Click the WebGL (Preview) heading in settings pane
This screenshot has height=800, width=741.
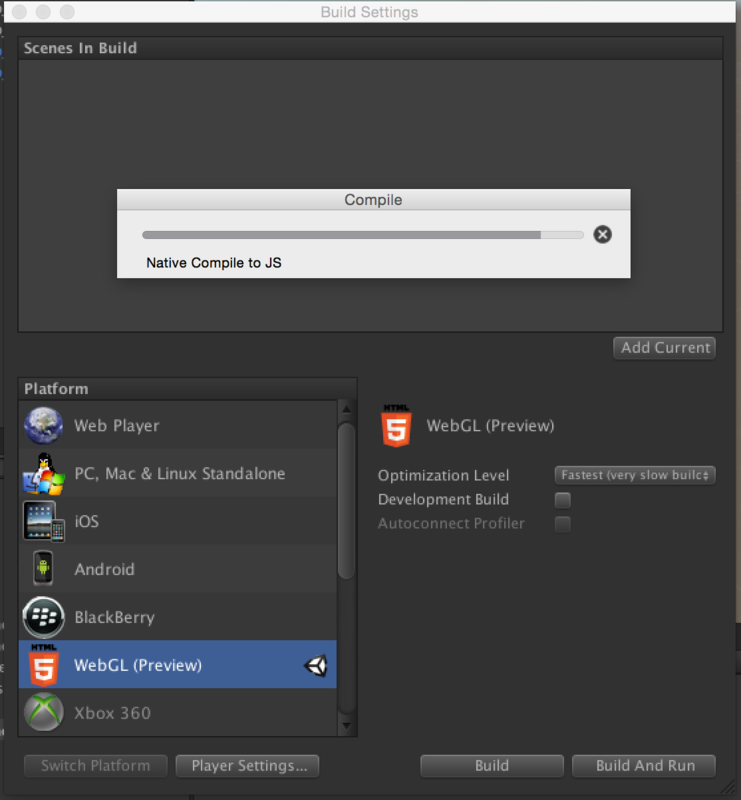(x=490, y=426)
